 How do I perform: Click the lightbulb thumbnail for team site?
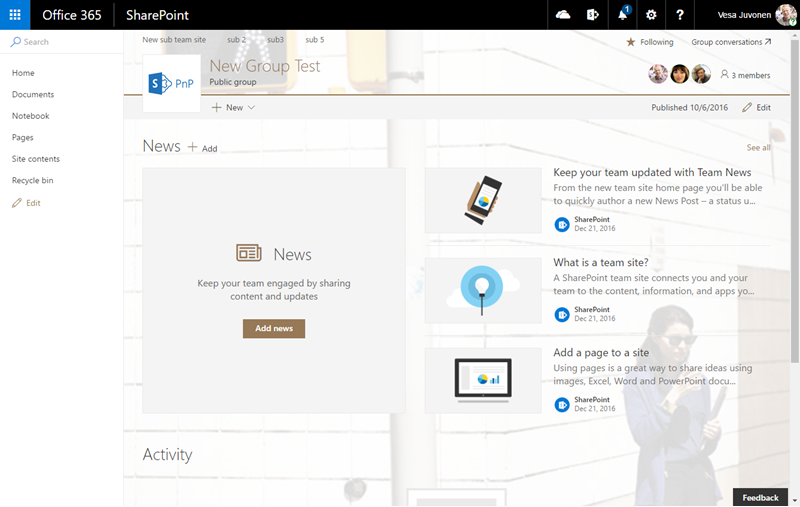click(x=483, y=291)
